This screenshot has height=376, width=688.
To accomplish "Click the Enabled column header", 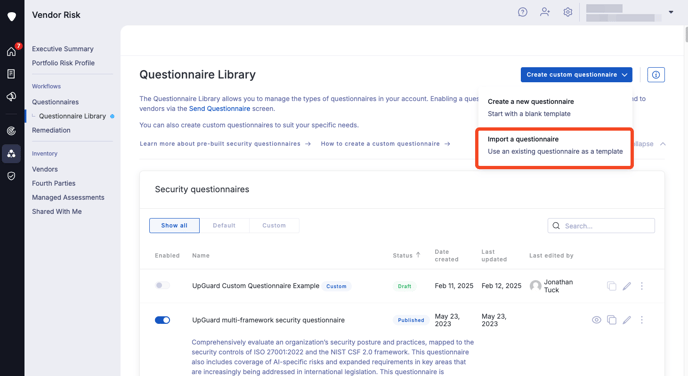I will [x=167, y=255].
